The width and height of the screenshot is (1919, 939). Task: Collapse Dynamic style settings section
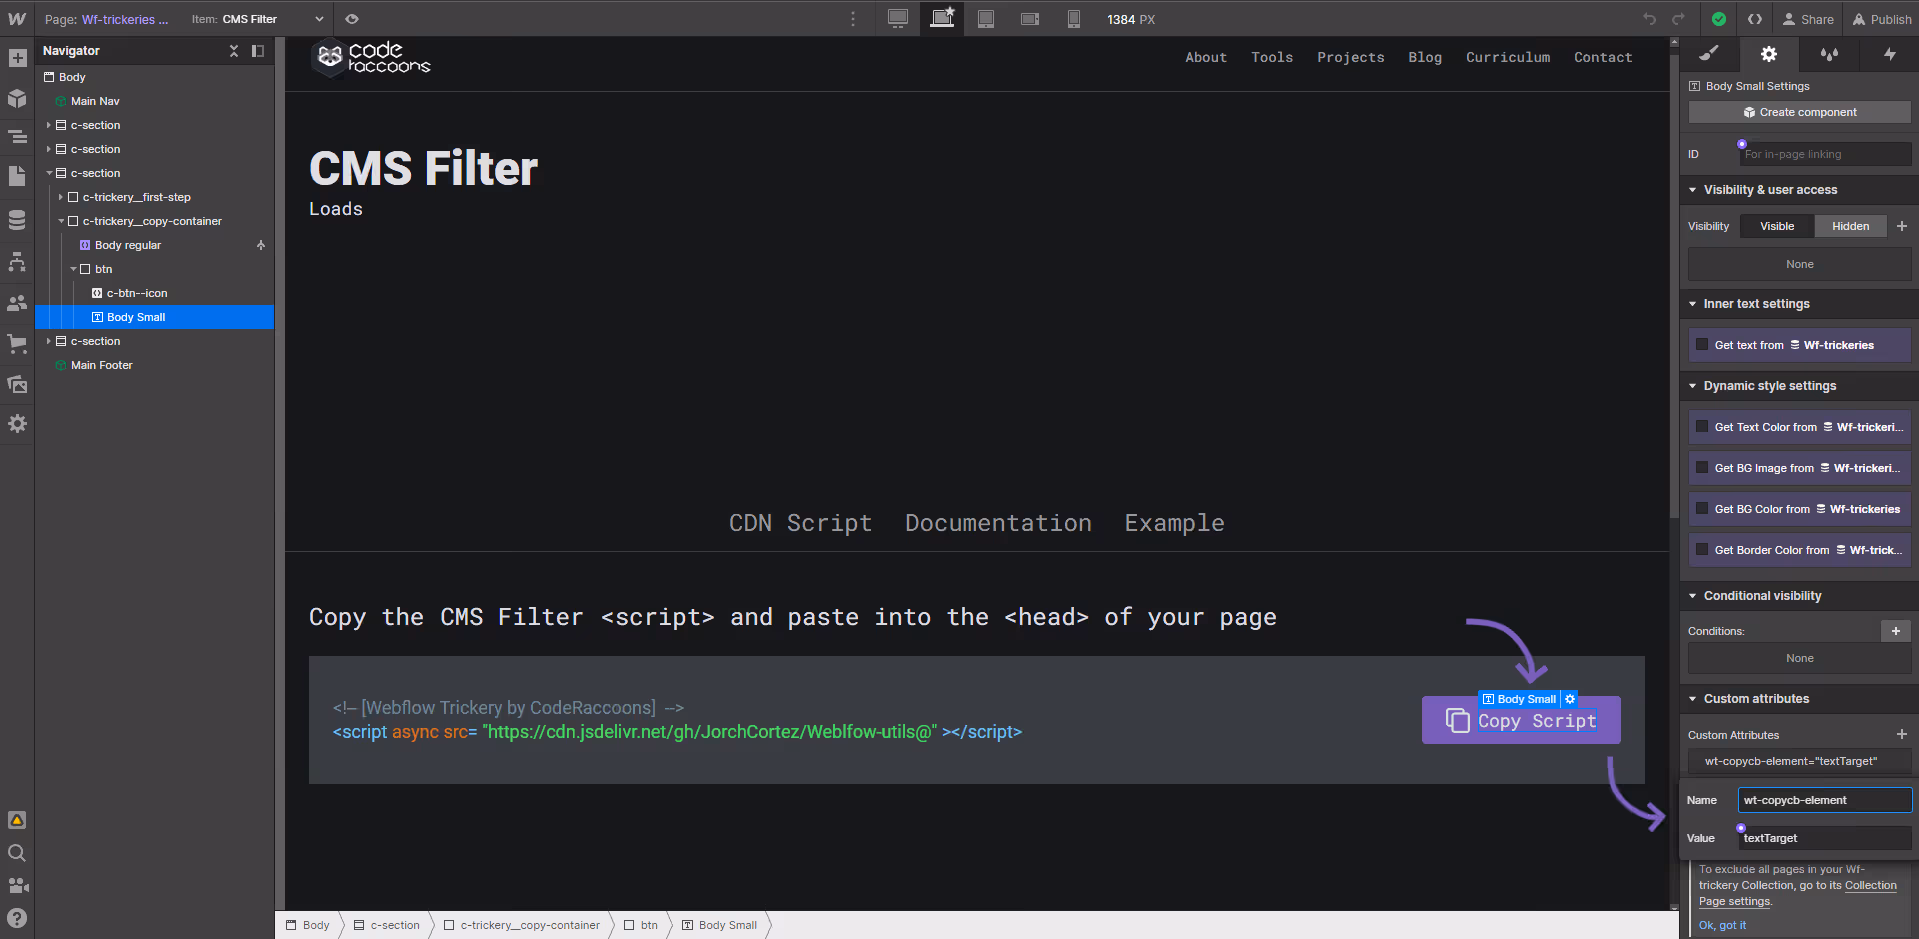pyautogui.click(x=1693, y=386)
